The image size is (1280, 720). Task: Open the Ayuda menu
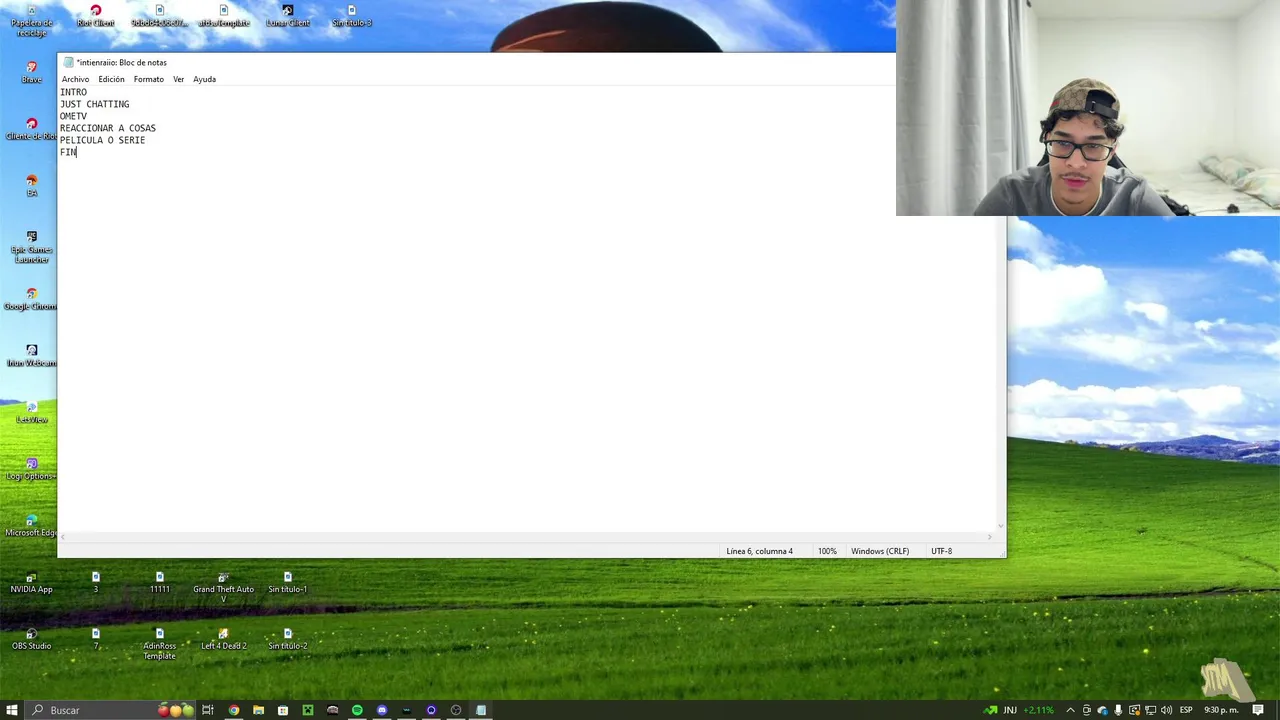(204, 79)
